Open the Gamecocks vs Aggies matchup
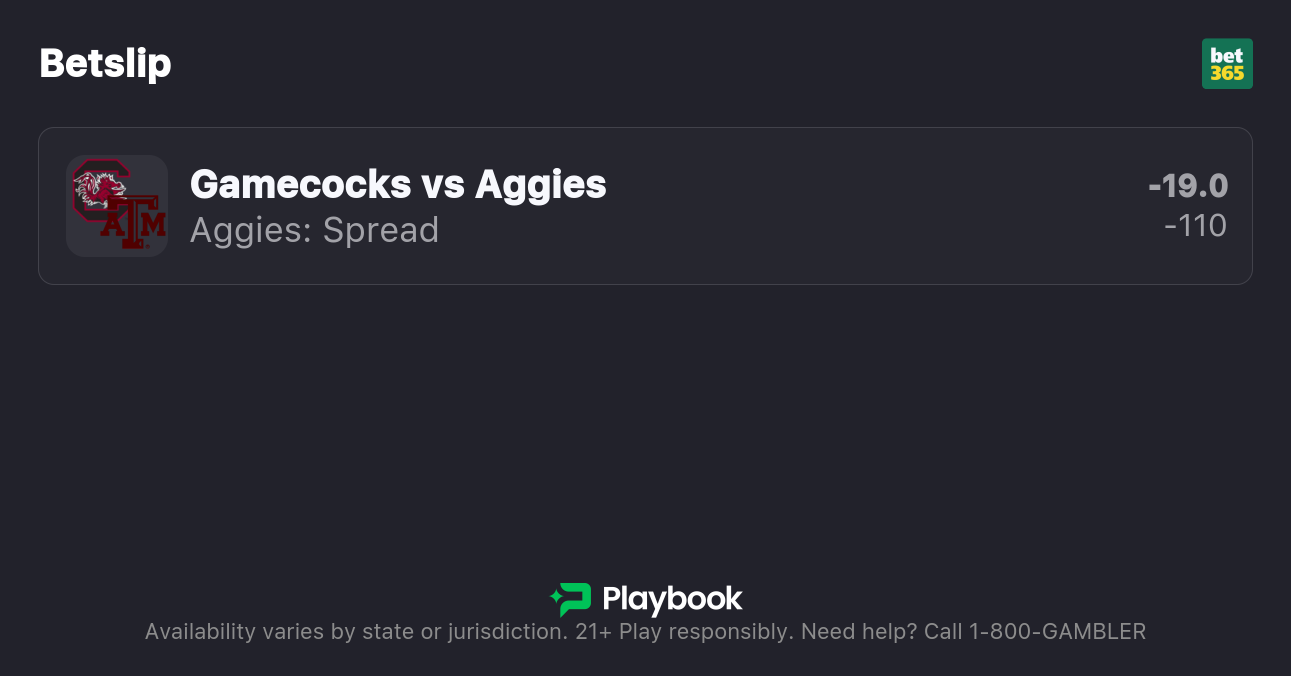 (398, 184)
